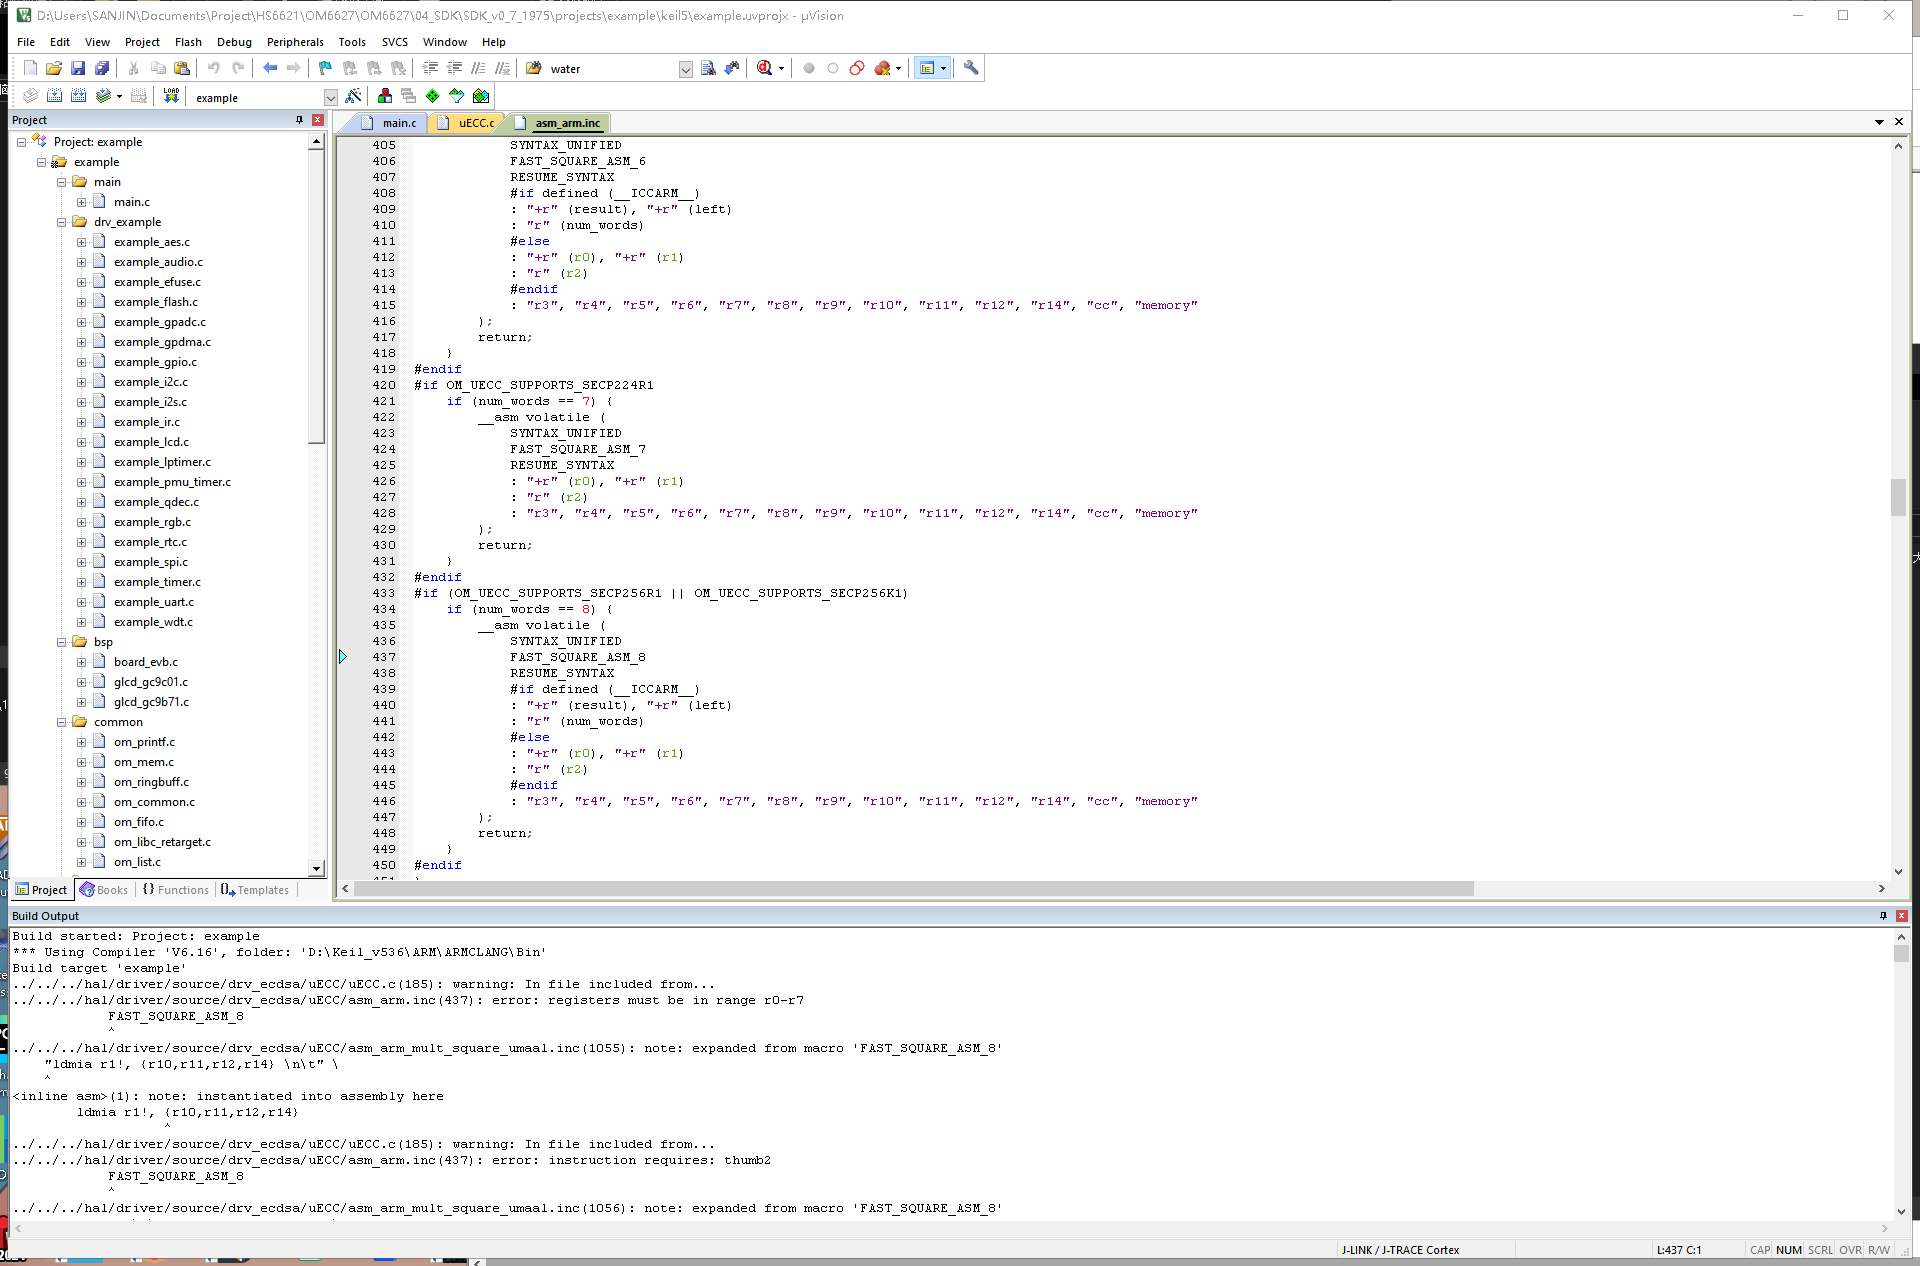Close the active editor tab
Viewport: 1920px width, 1266px height.
[x=1899, y=122]
